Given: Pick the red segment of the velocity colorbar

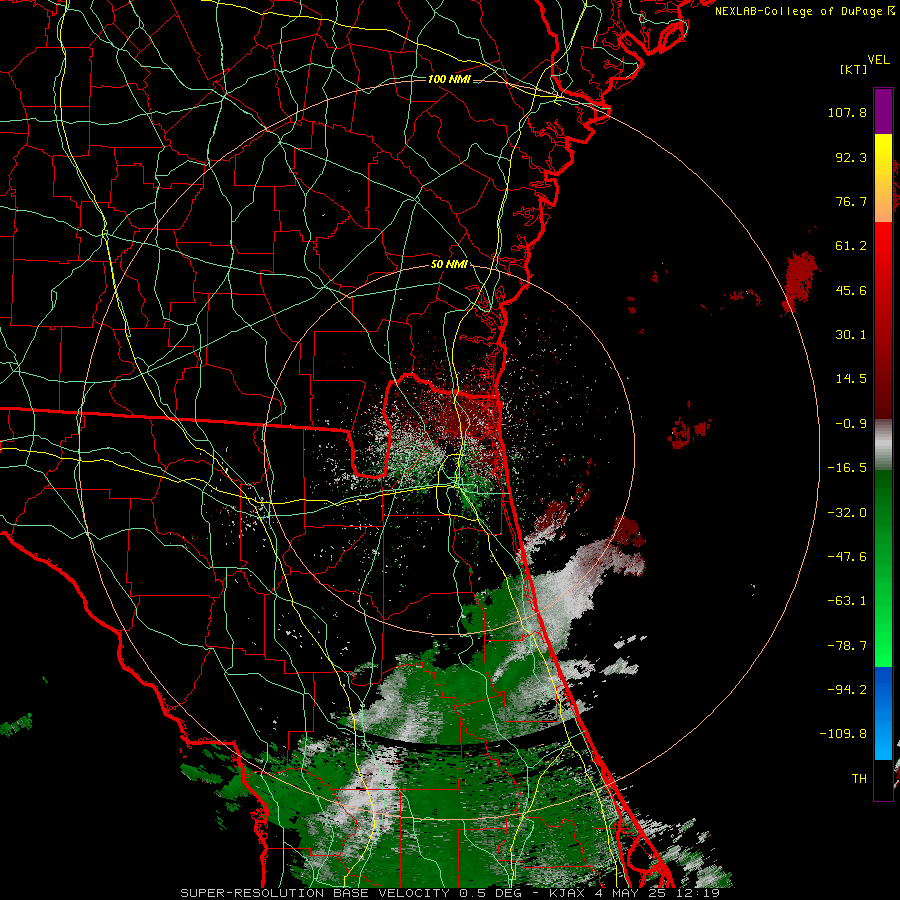Looking at the screenshot, I should click(x=883, y=320).
